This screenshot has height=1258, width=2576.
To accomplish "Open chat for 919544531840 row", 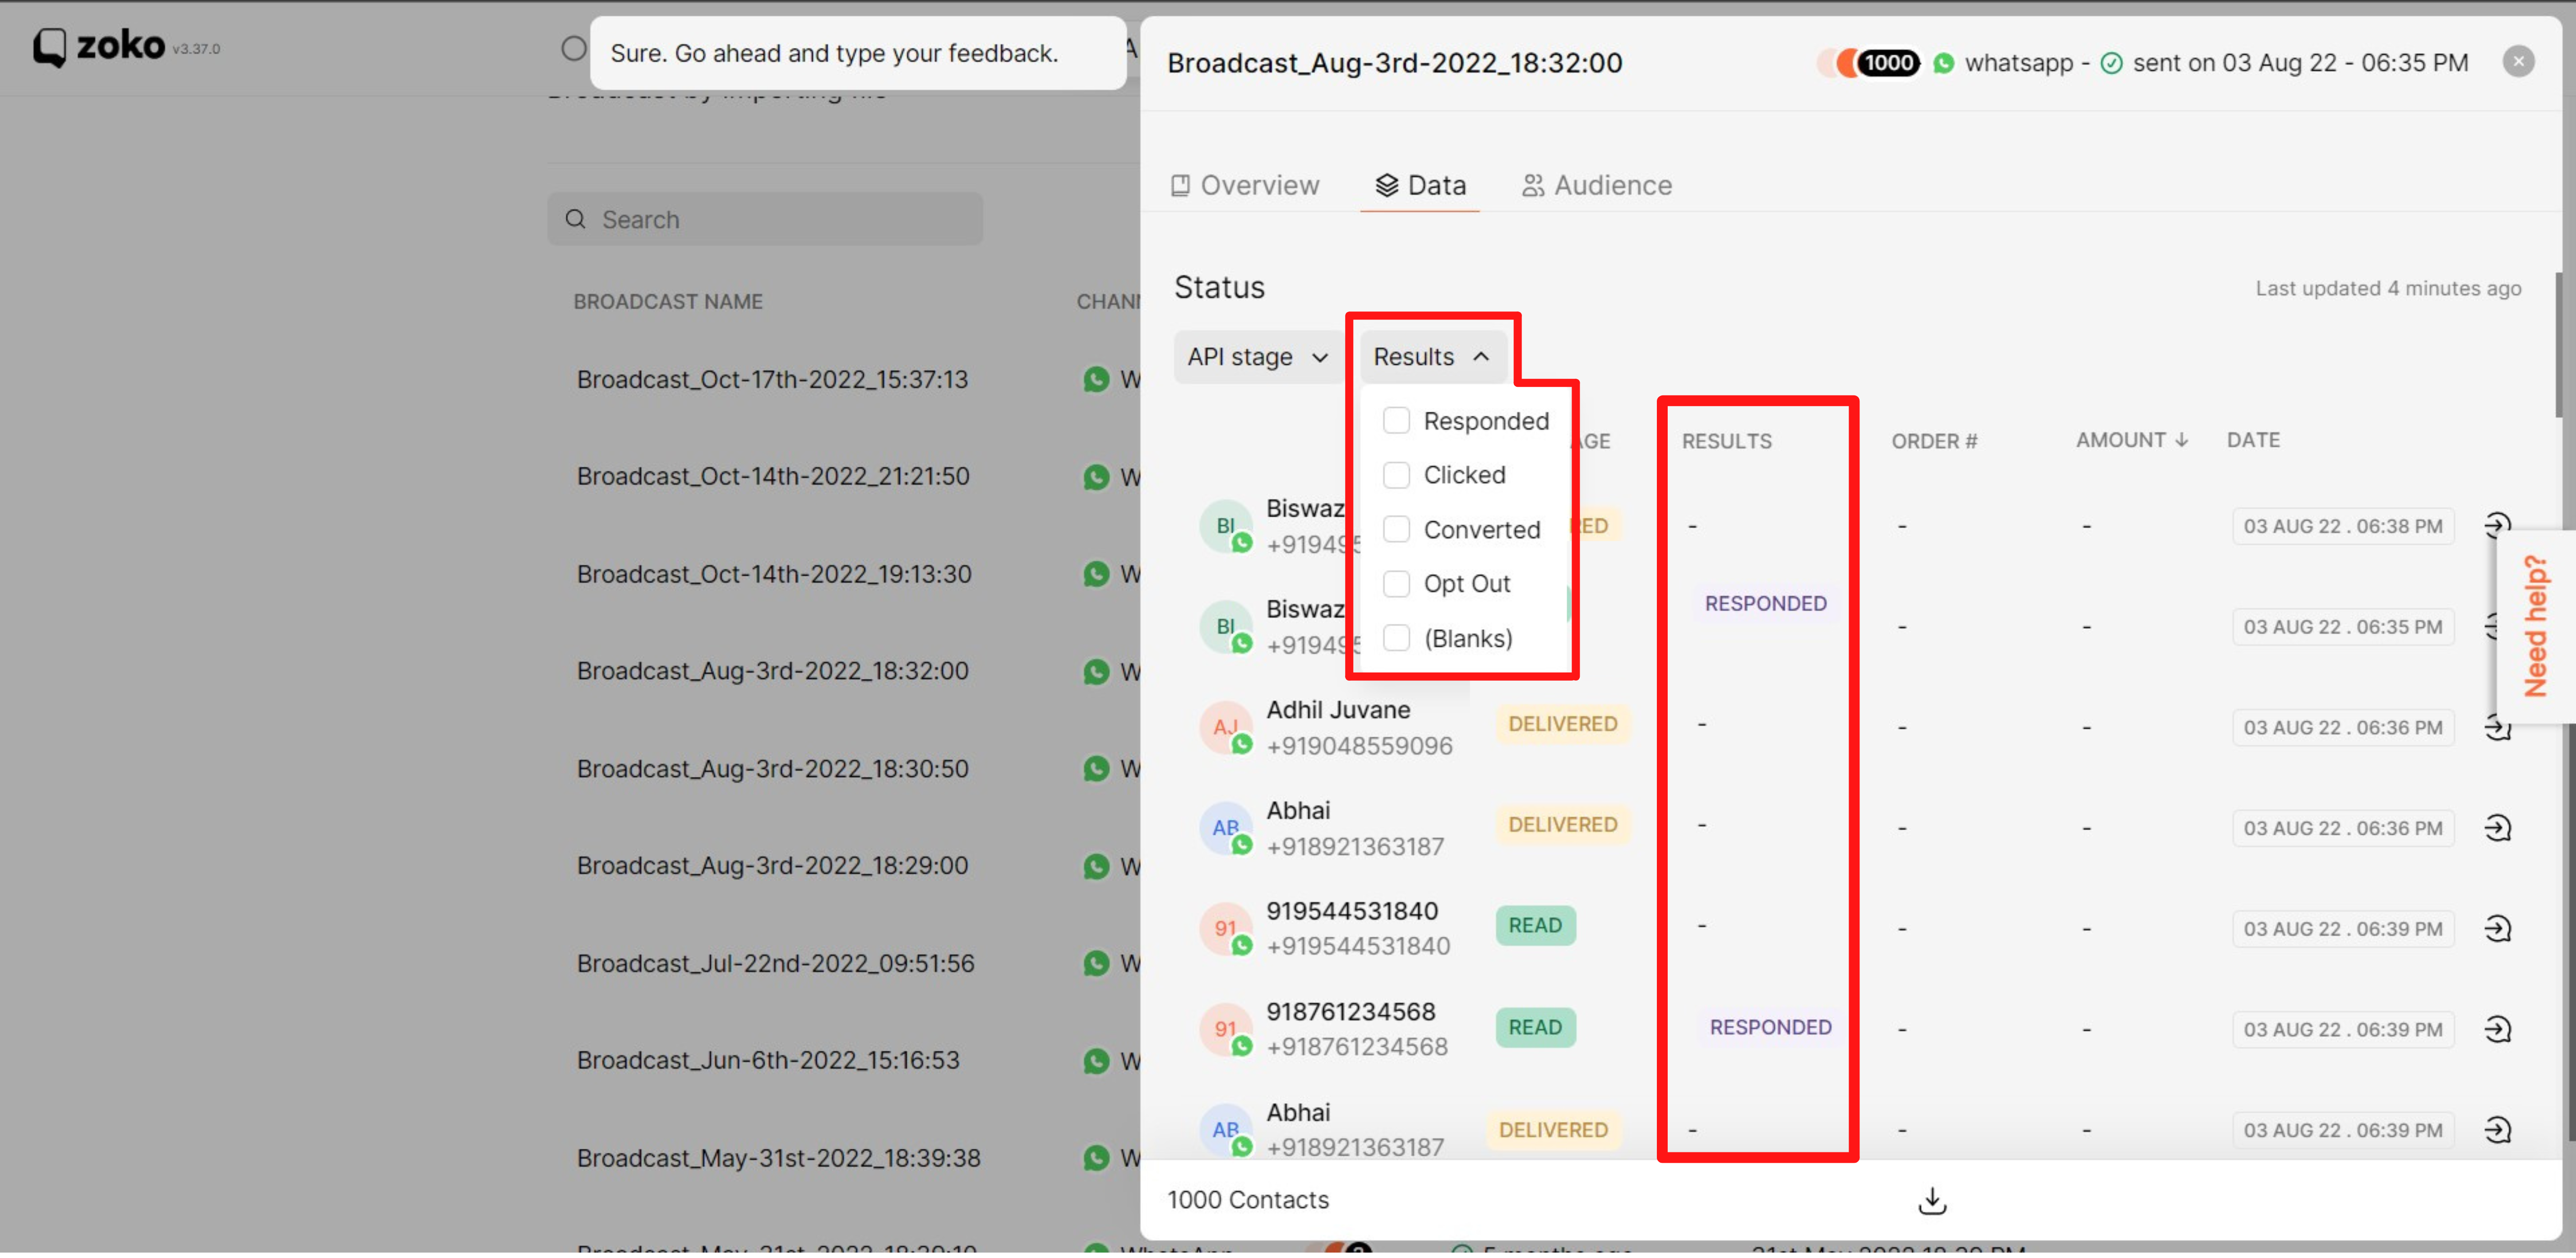I will tap(2497, 929).
